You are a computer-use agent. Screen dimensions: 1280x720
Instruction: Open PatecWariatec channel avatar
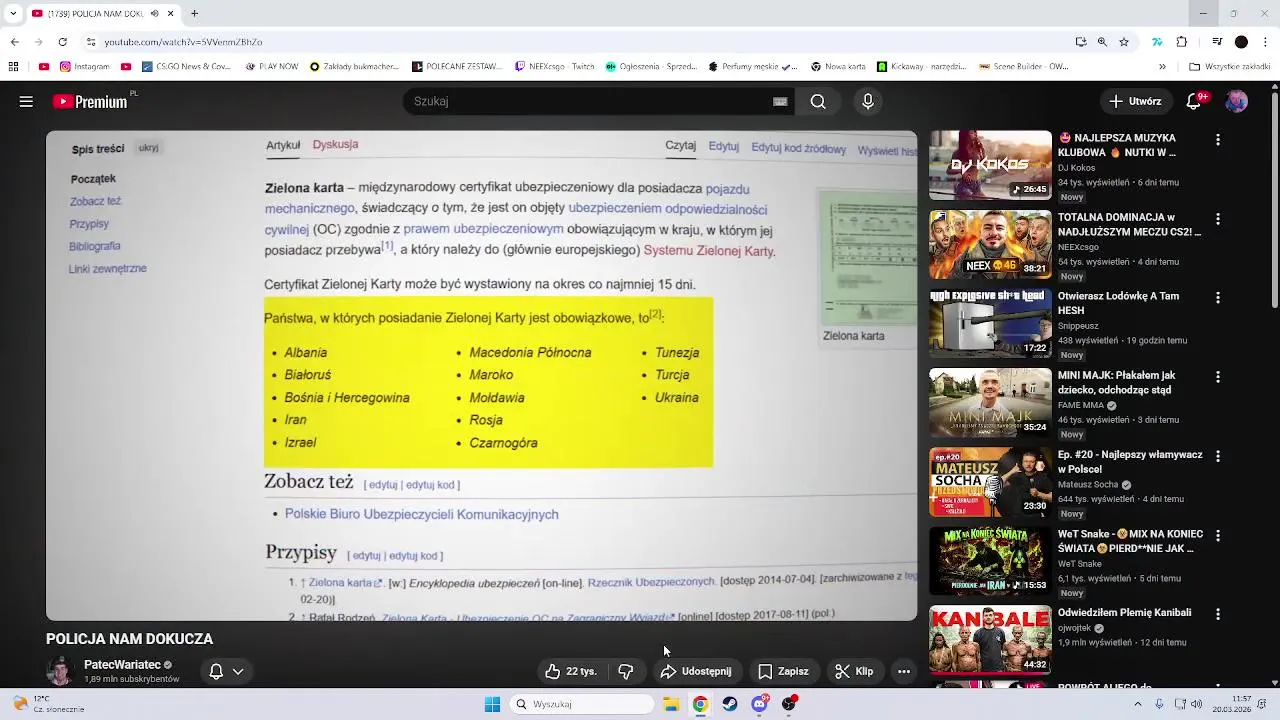[x=60, y=671]
